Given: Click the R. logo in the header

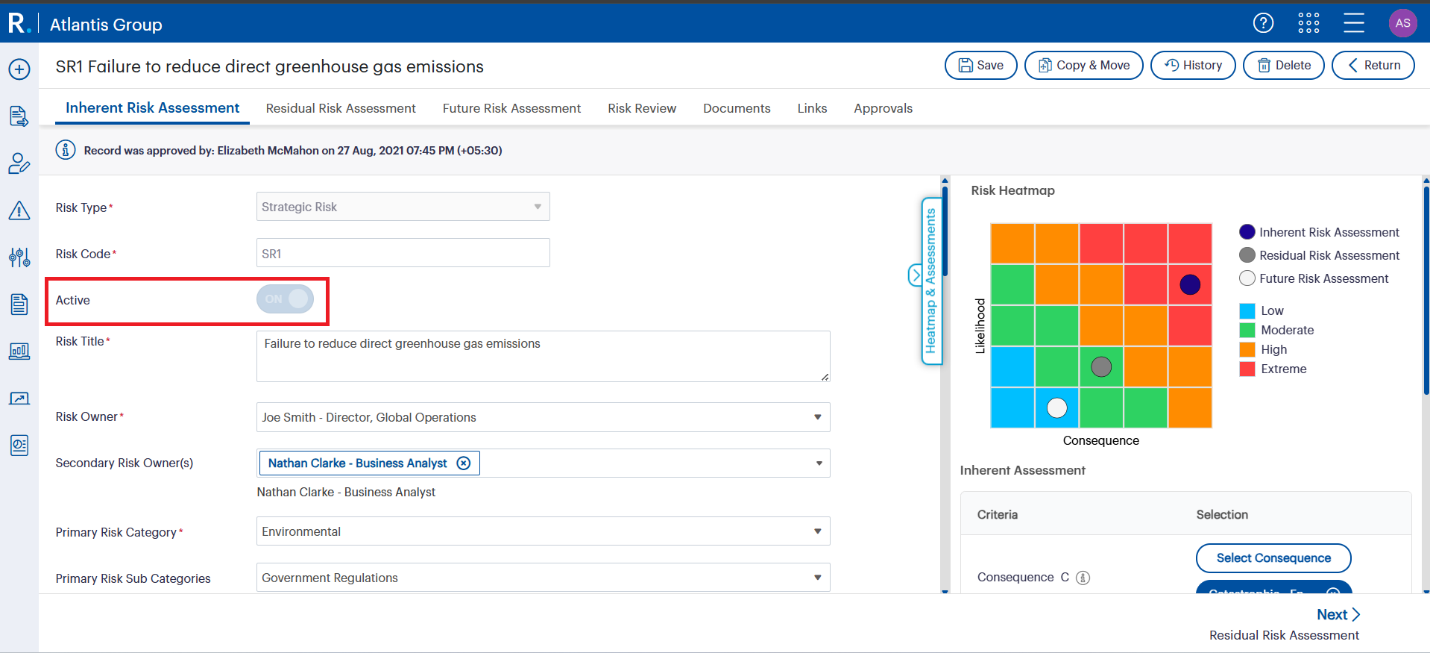Looking at the screenshot, I should (x=18, y=23).
